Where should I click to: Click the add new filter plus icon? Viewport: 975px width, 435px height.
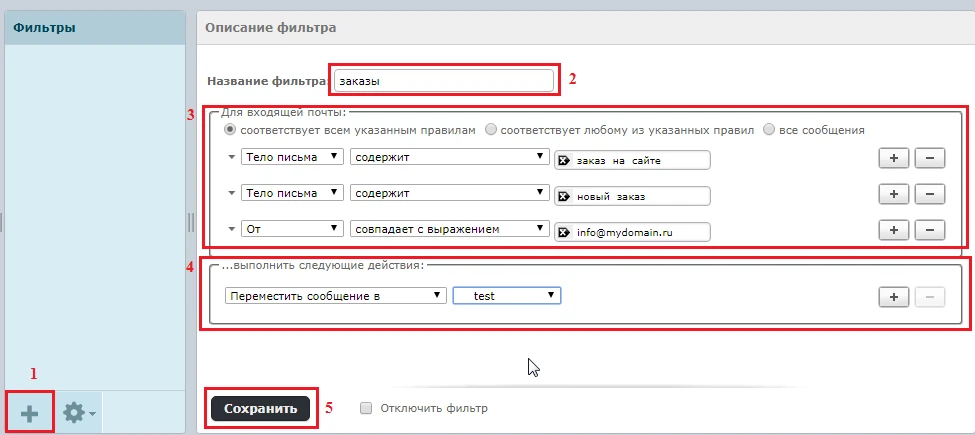point(30,412)
